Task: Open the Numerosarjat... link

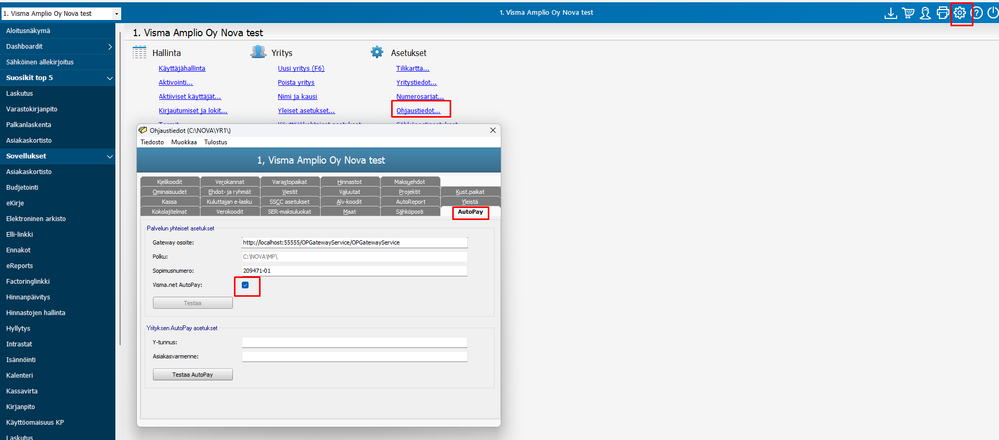Action: click(x=420, y=96)
